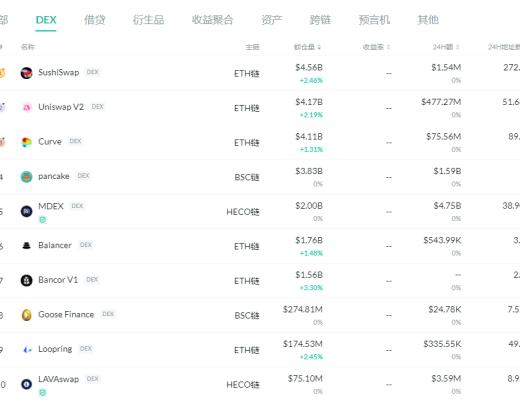Viewport: 520px width, 400px height.
Task: Select pancake's $3.83B locked value
Action: point(309,171)
